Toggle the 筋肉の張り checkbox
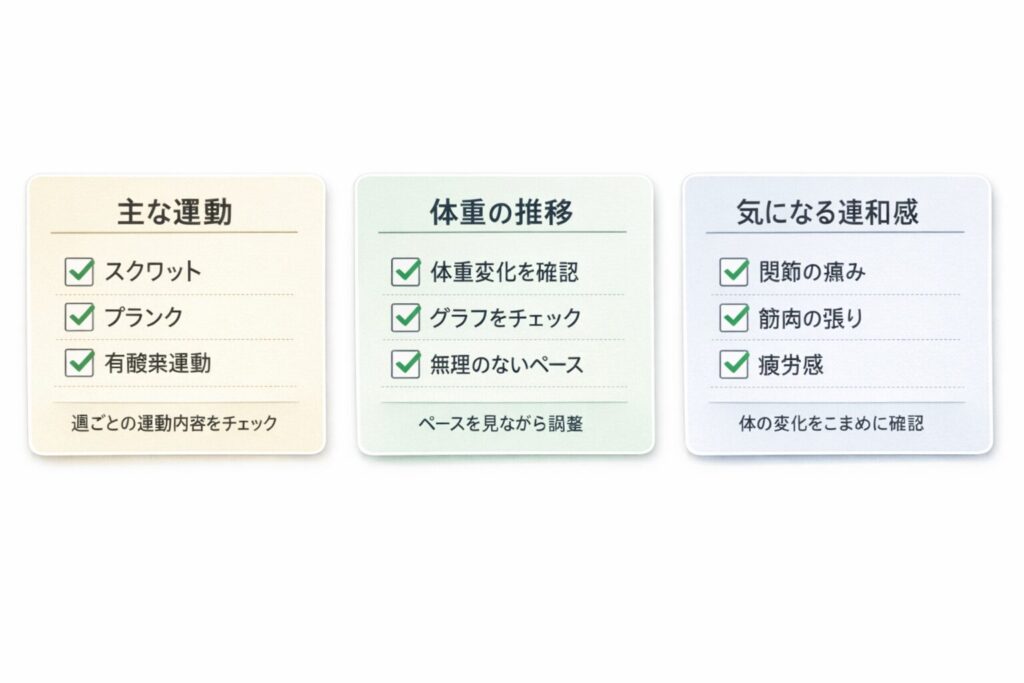This screenshot has height=683, width=1024. click(x=734, y=318)
